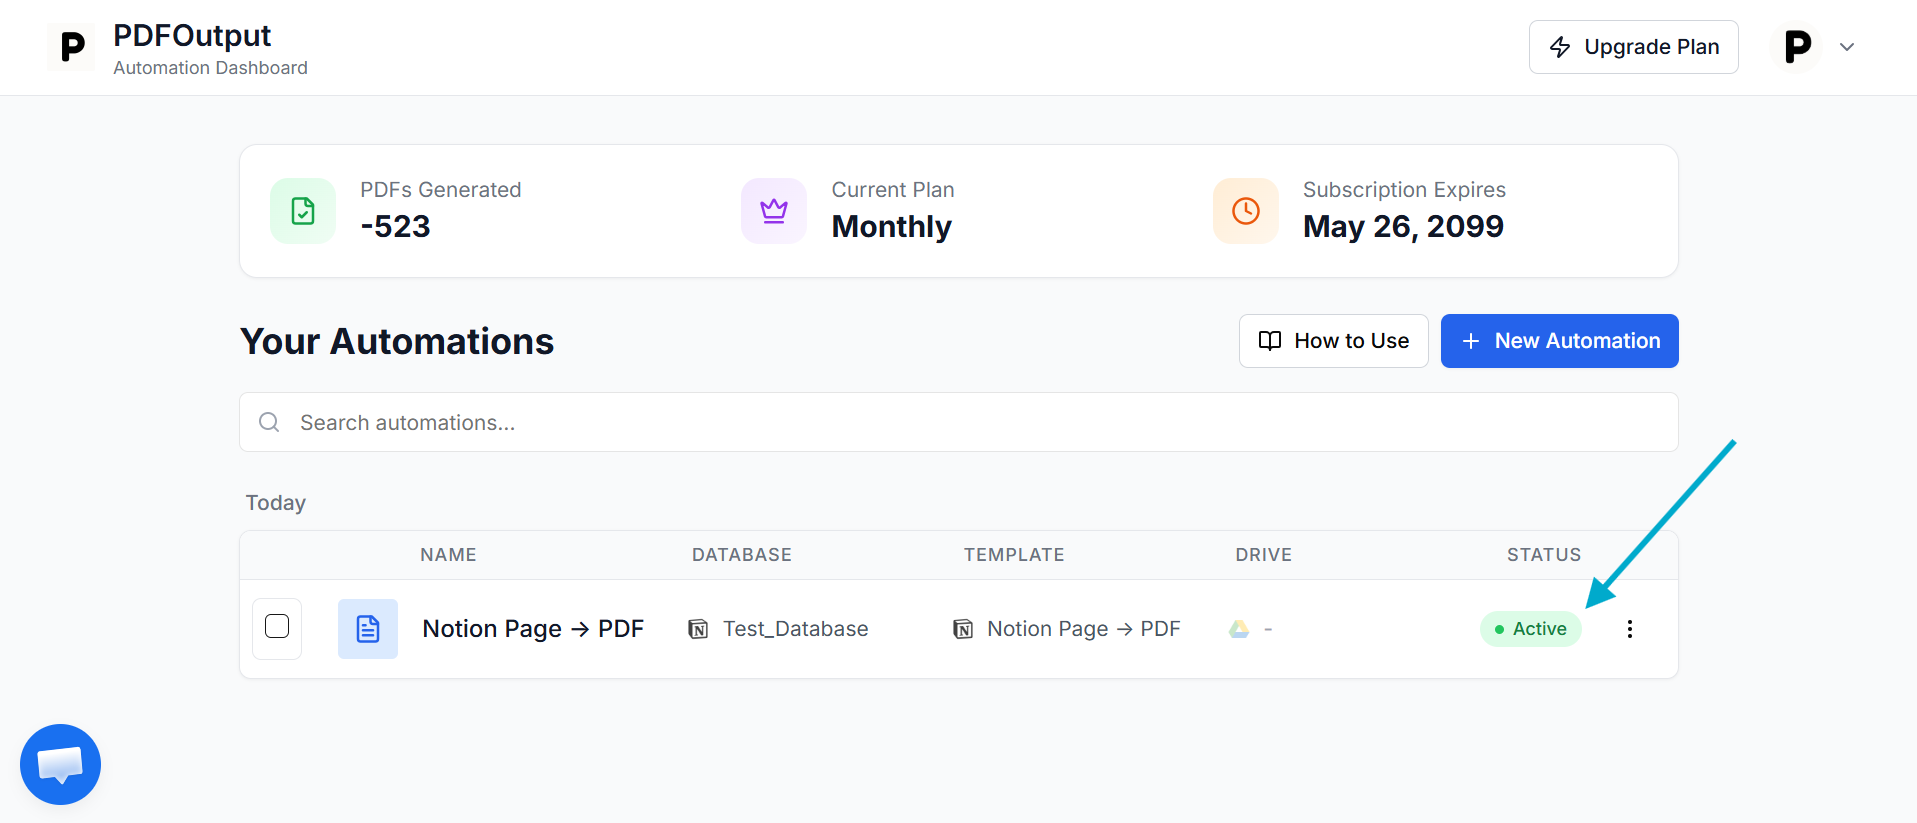Screen dimensions: 1917x823
Task: Click the profile avatar P icon
Action: pos(1797,47)
